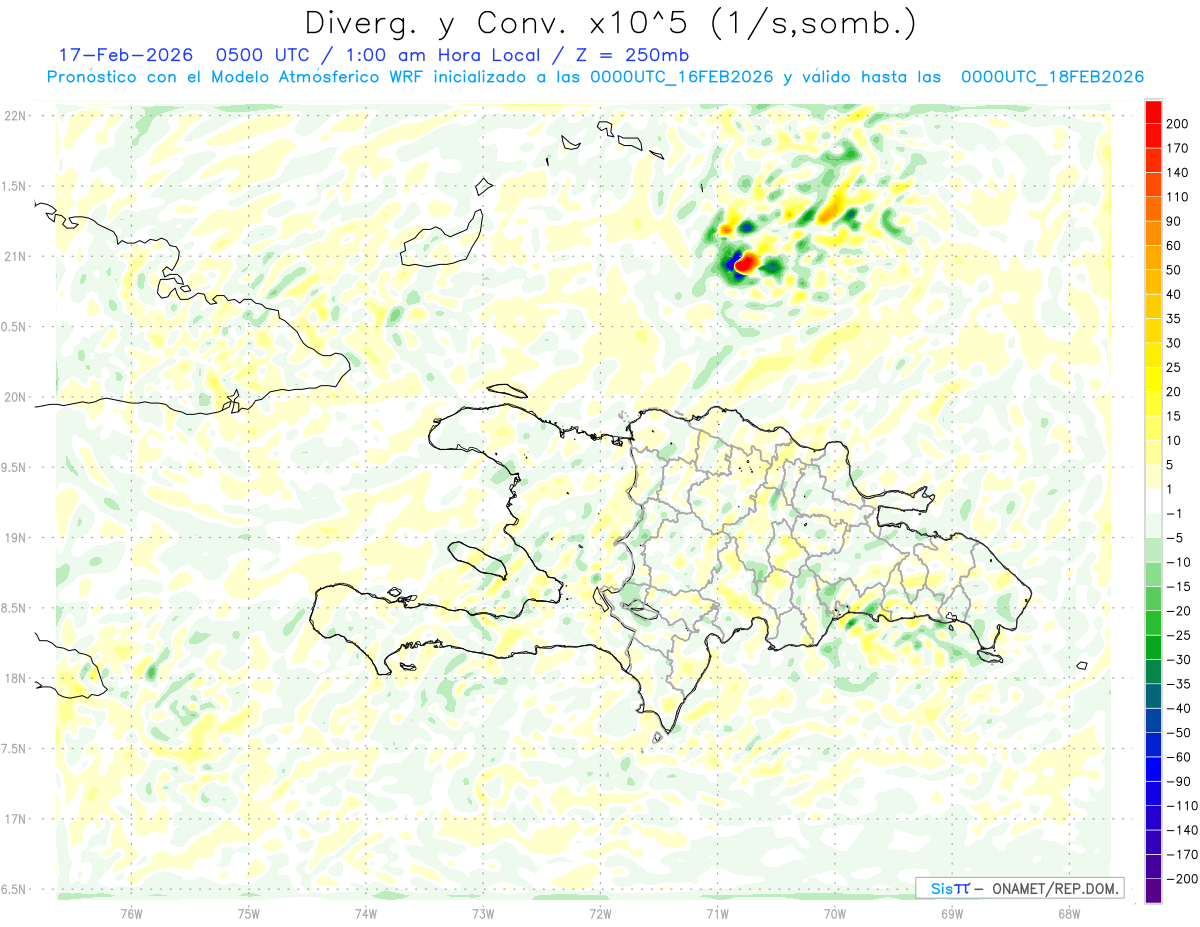1200x927 pixels.
Task: Click the '0000UTC_16FEB2026' initialization time
Action: tap(681, 77)
